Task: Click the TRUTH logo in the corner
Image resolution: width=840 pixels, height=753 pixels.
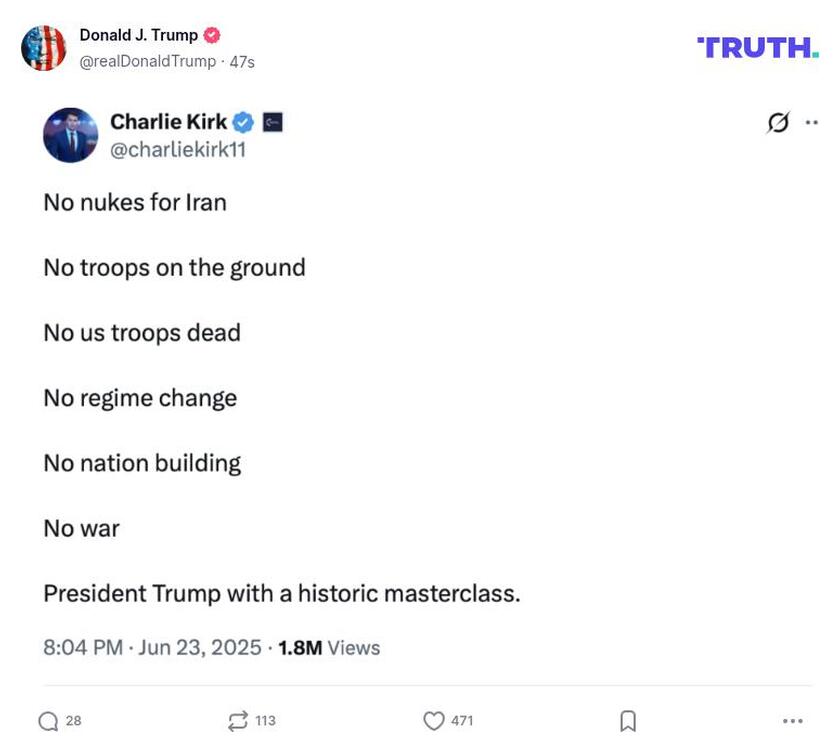Action: [759, 44]
